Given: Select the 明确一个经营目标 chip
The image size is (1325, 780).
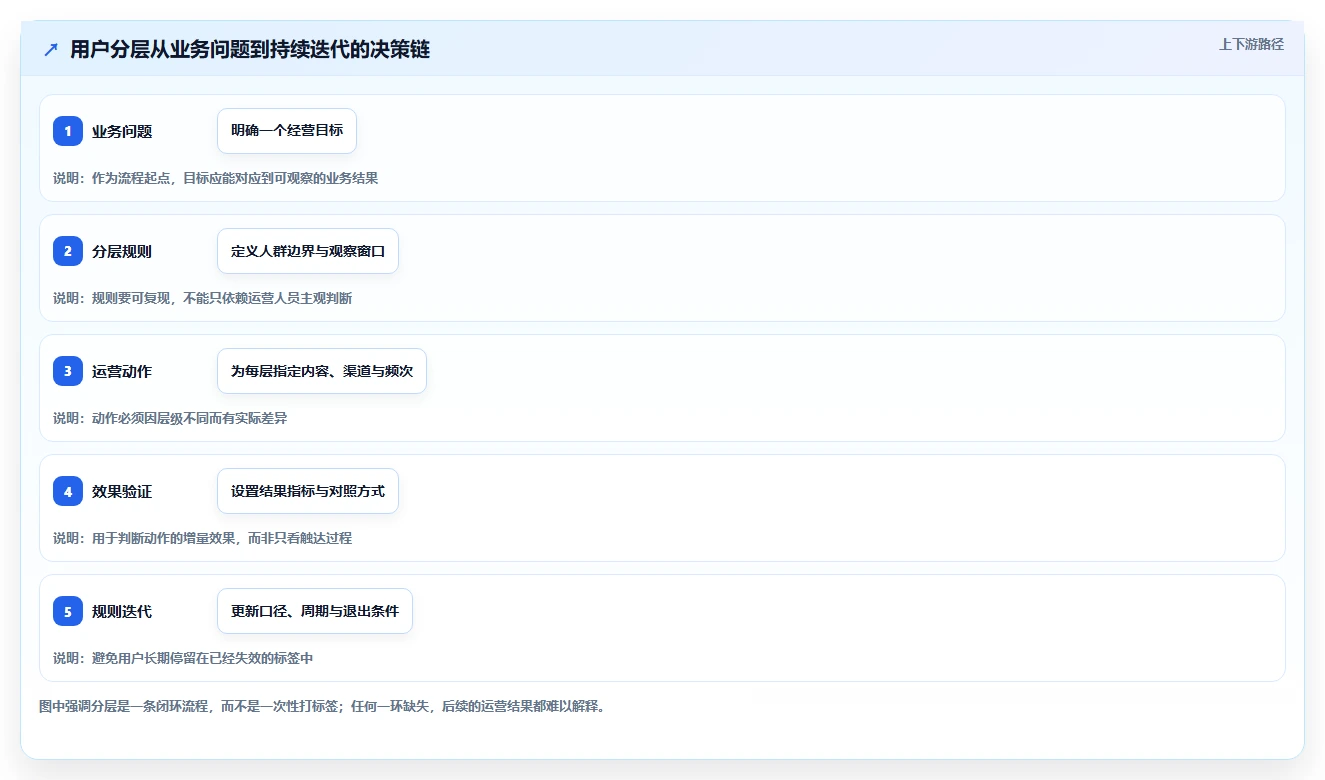Looking at the screenshot, I should coord(287,131).
